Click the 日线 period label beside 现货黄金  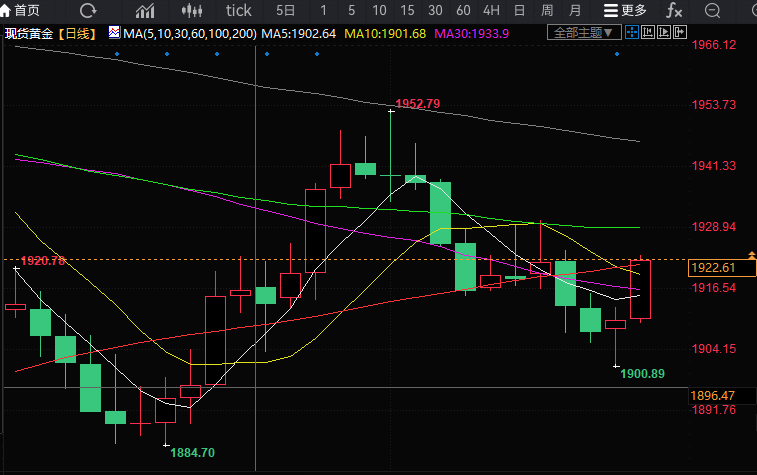coord(76,33)
